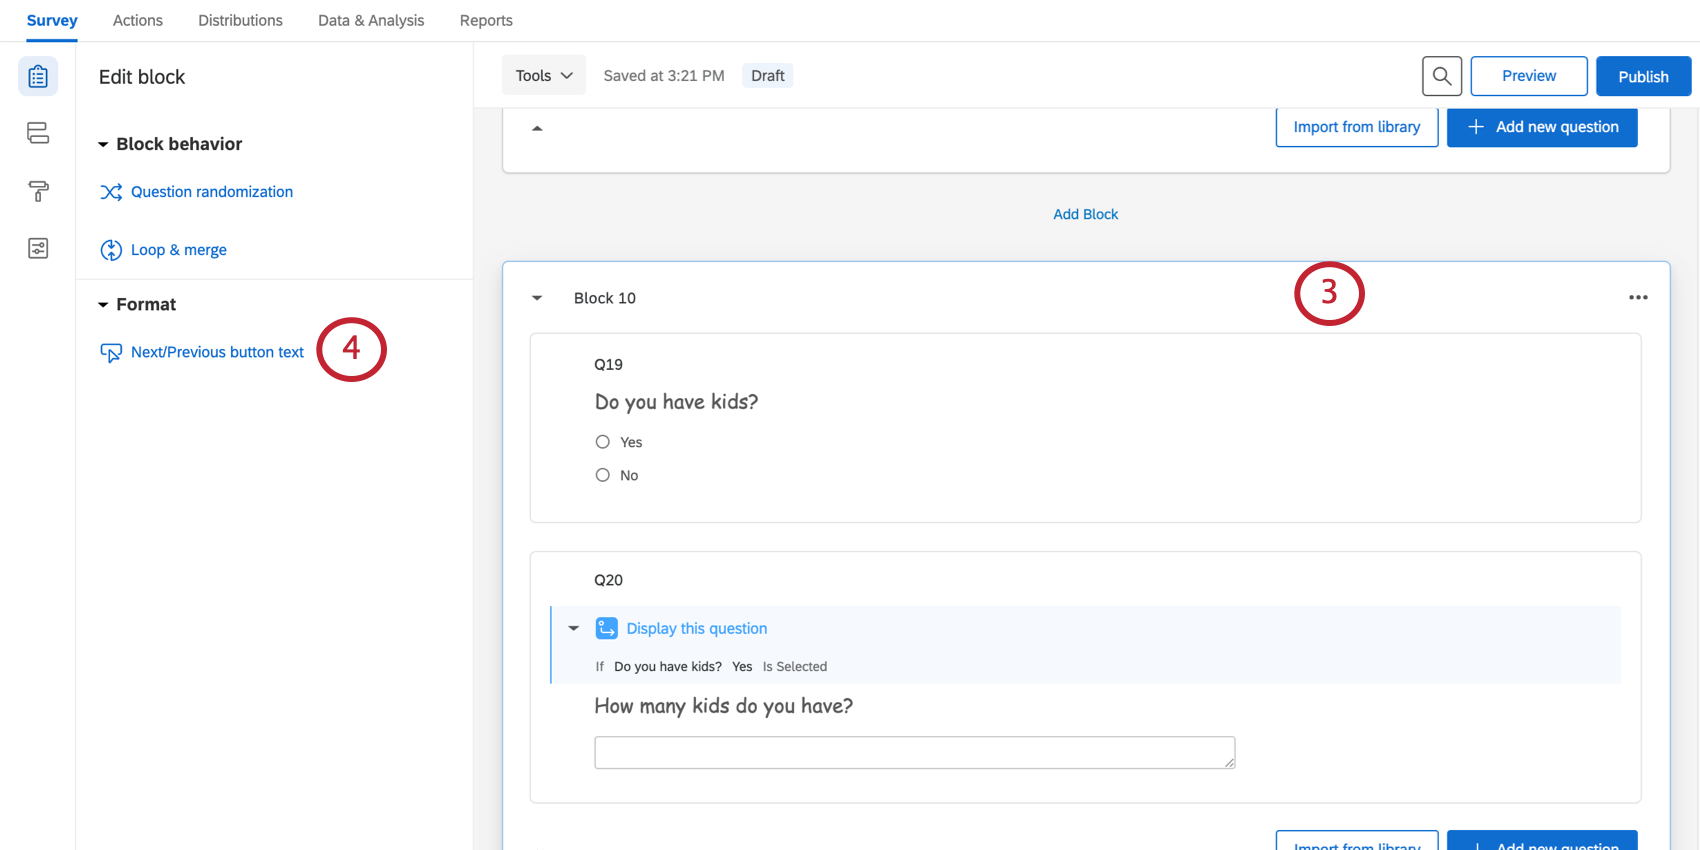Click the Publish button
This screenshot has height=850, width=1700.
tap(1642, 76)
